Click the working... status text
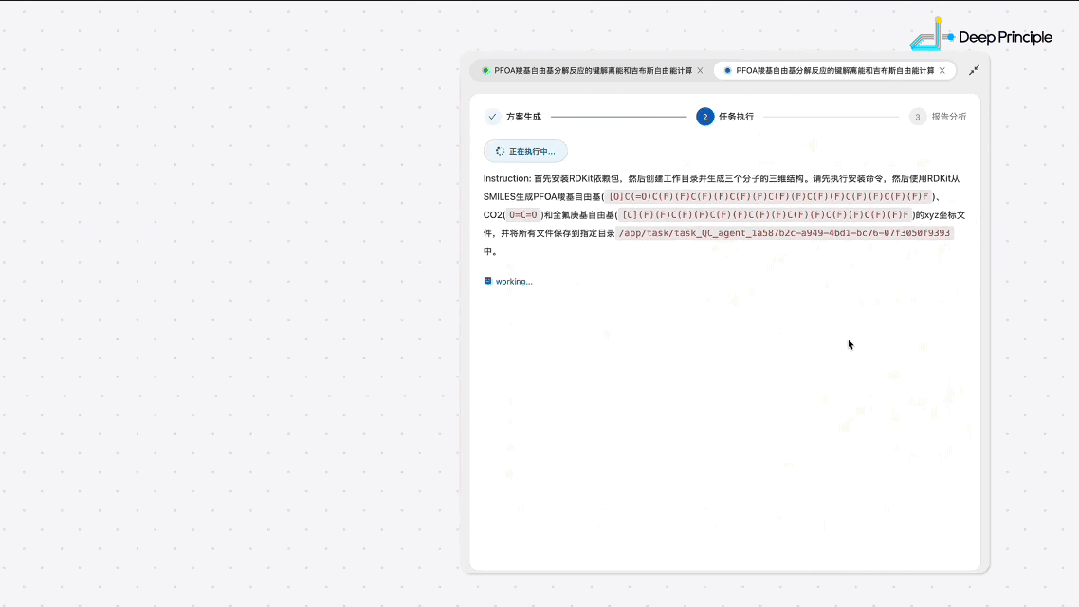The height and width of the screenshot is (607, 1079). point(514,281)
